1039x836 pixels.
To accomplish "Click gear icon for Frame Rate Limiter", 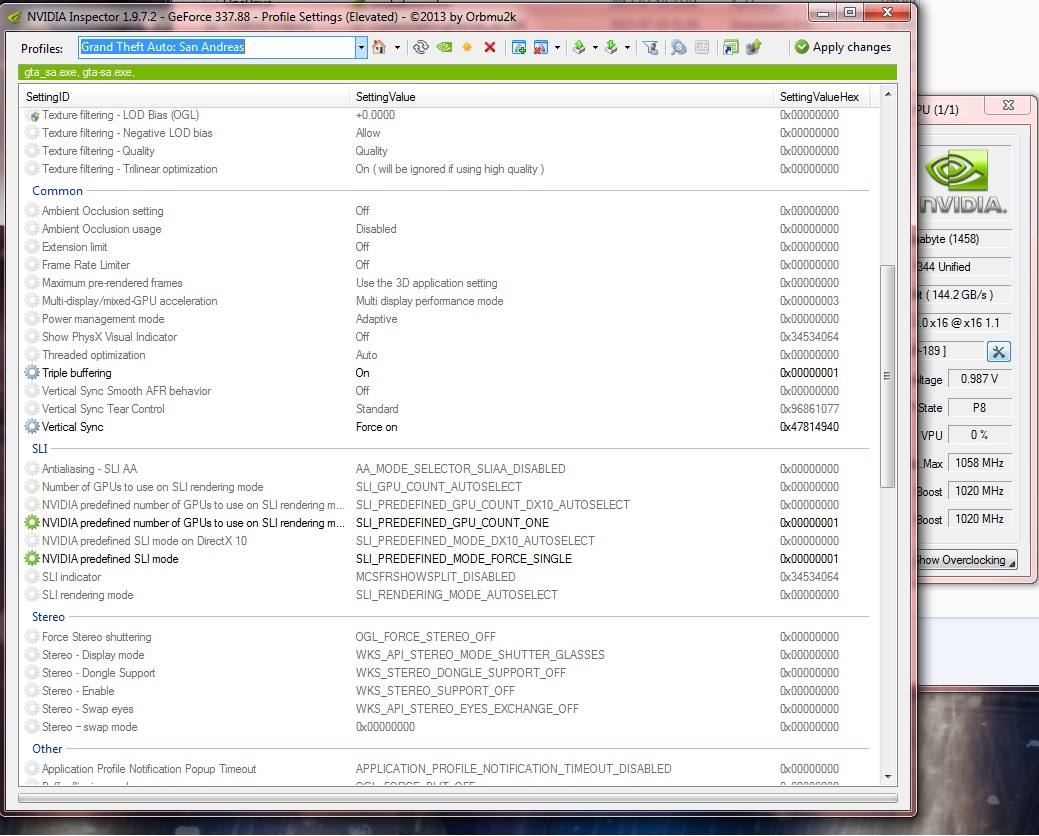I will click(x=32, y=265).
